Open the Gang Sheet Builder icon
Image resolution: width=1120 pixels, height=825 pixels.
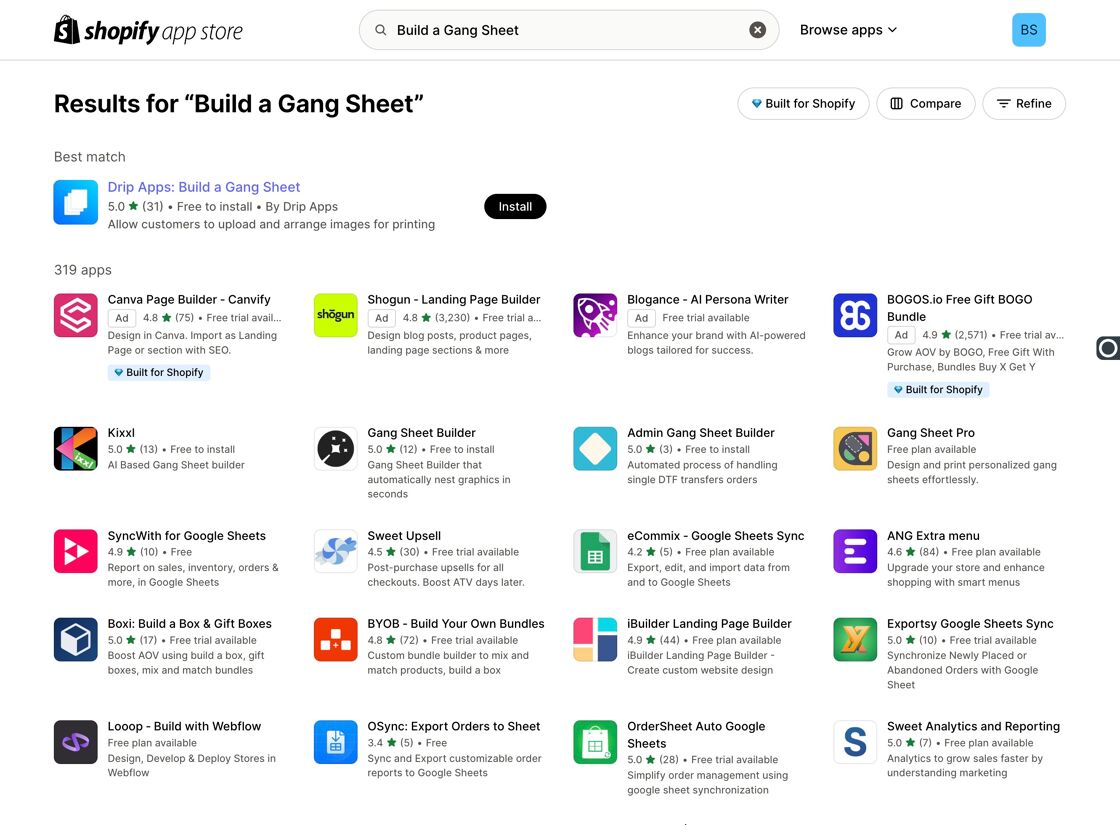click(336, 449)
